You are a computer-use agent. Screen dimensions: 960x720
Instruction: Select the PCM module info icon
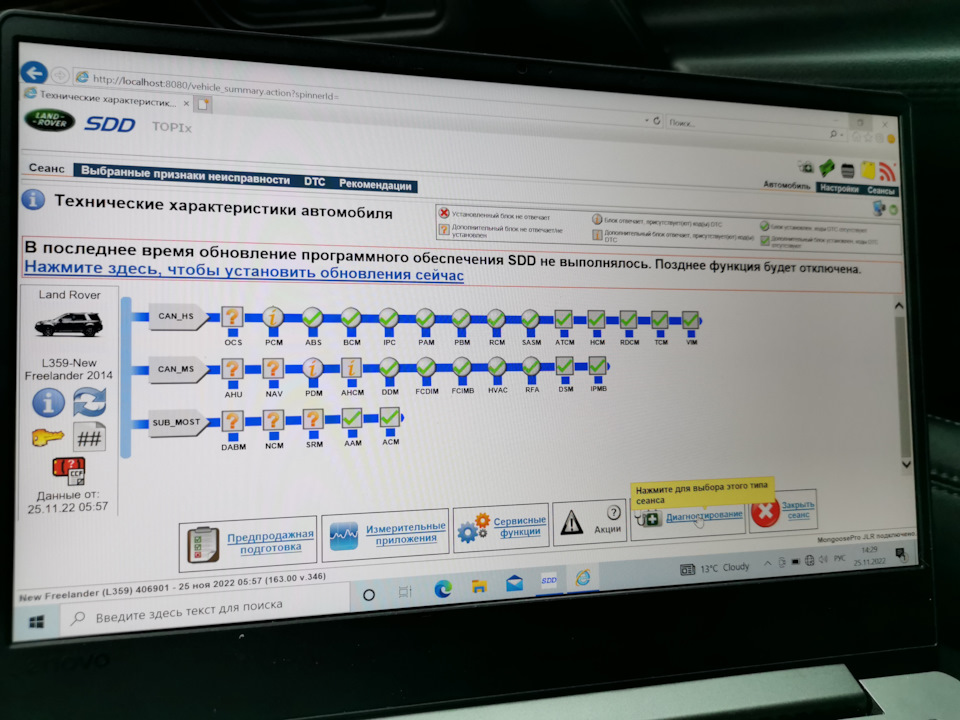point(273,317)
